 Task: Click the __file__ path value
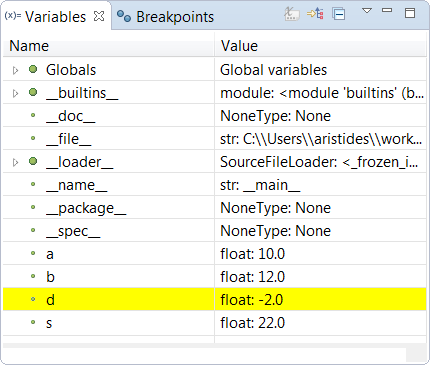tap(321, 139)
